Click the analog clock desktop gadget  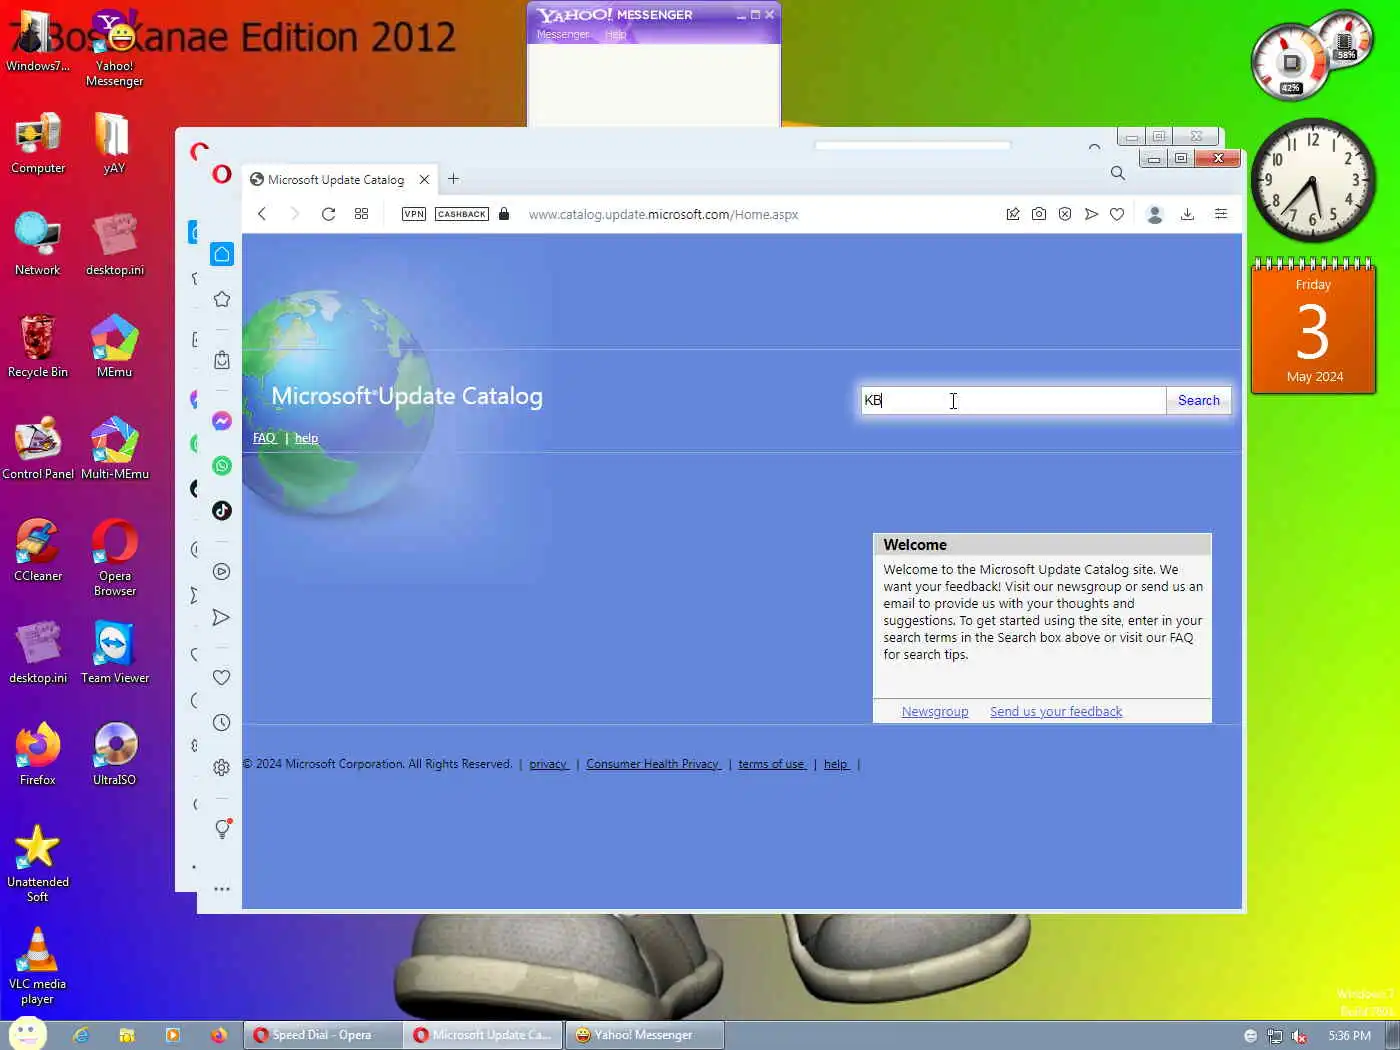(1313, 181)
